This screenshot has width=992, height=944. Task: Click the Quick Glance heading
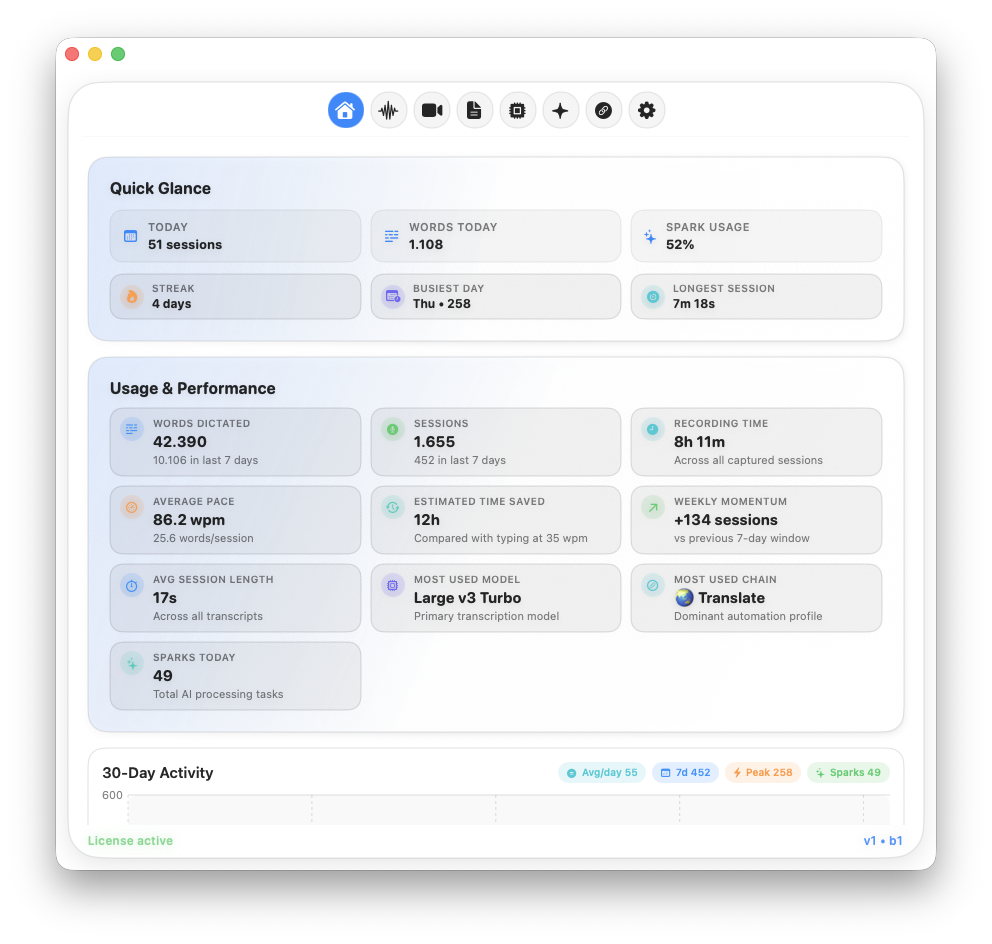[160, 189]
